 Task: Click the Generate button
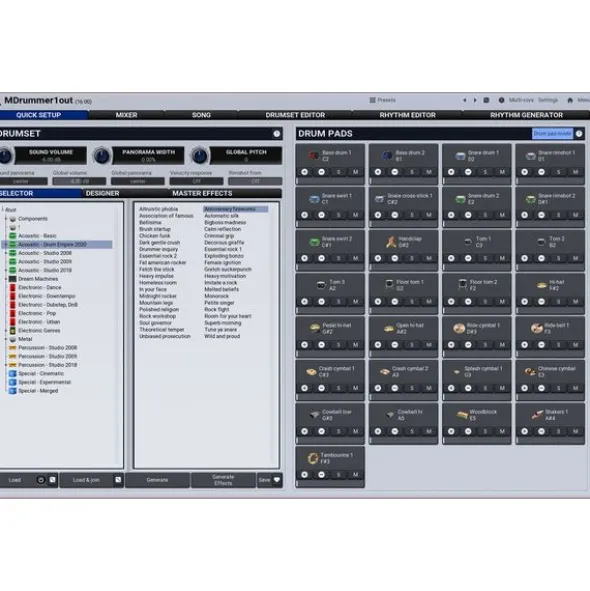(157, 480)
